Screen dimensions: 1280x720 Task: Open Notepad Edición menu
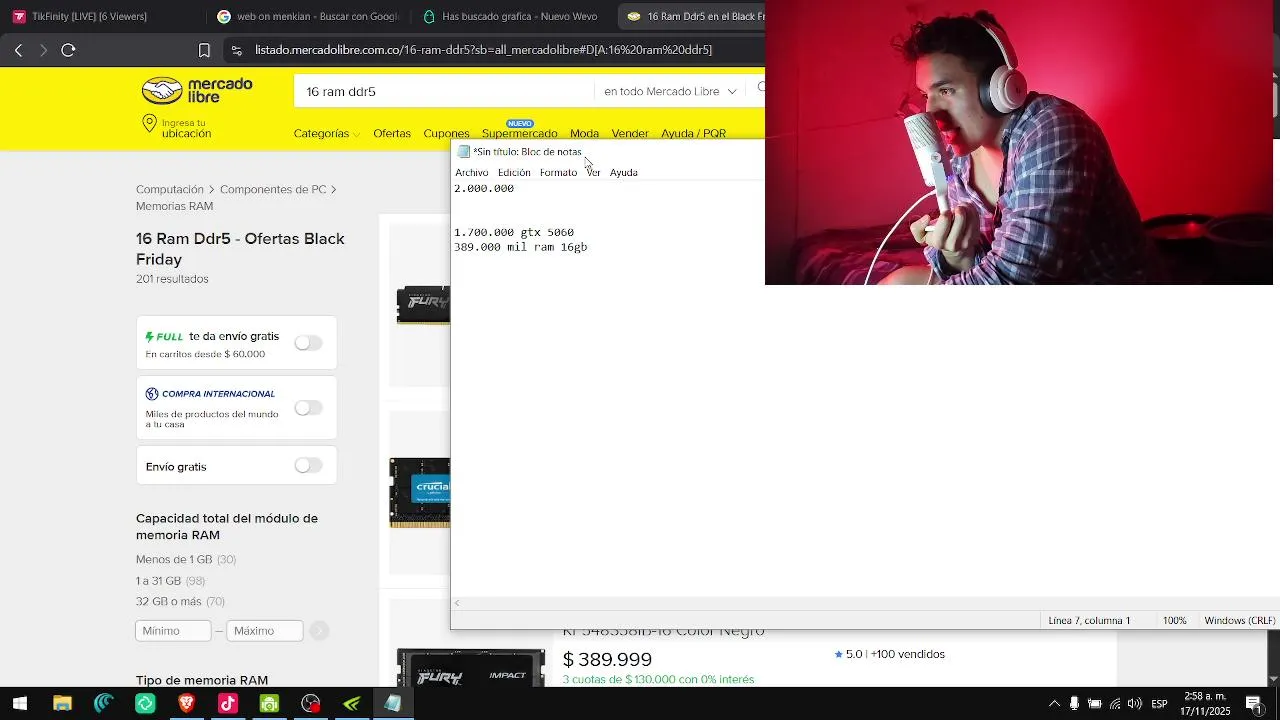pyautogui.click(x=514, y=173)
